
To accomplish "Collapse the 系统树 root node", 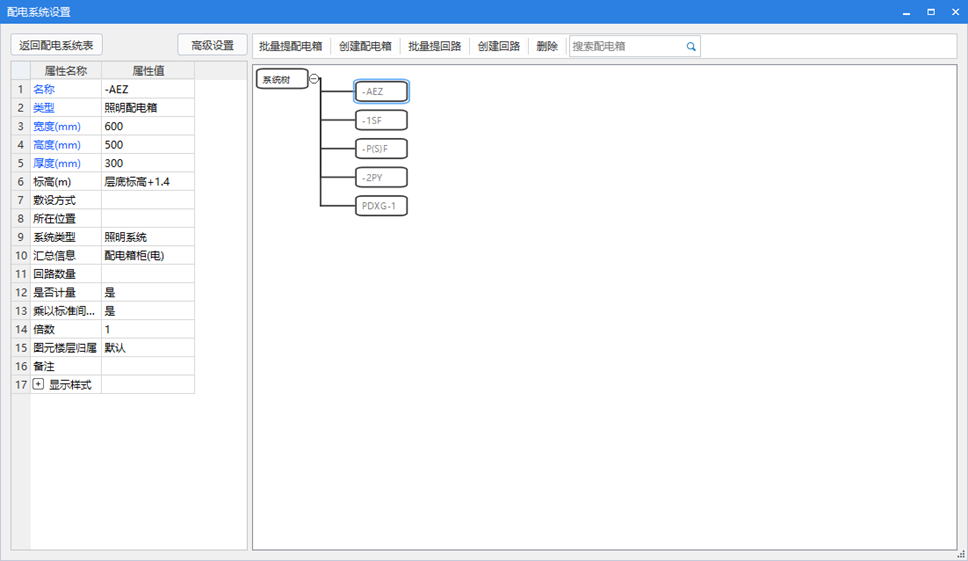I will pos(314,79).
